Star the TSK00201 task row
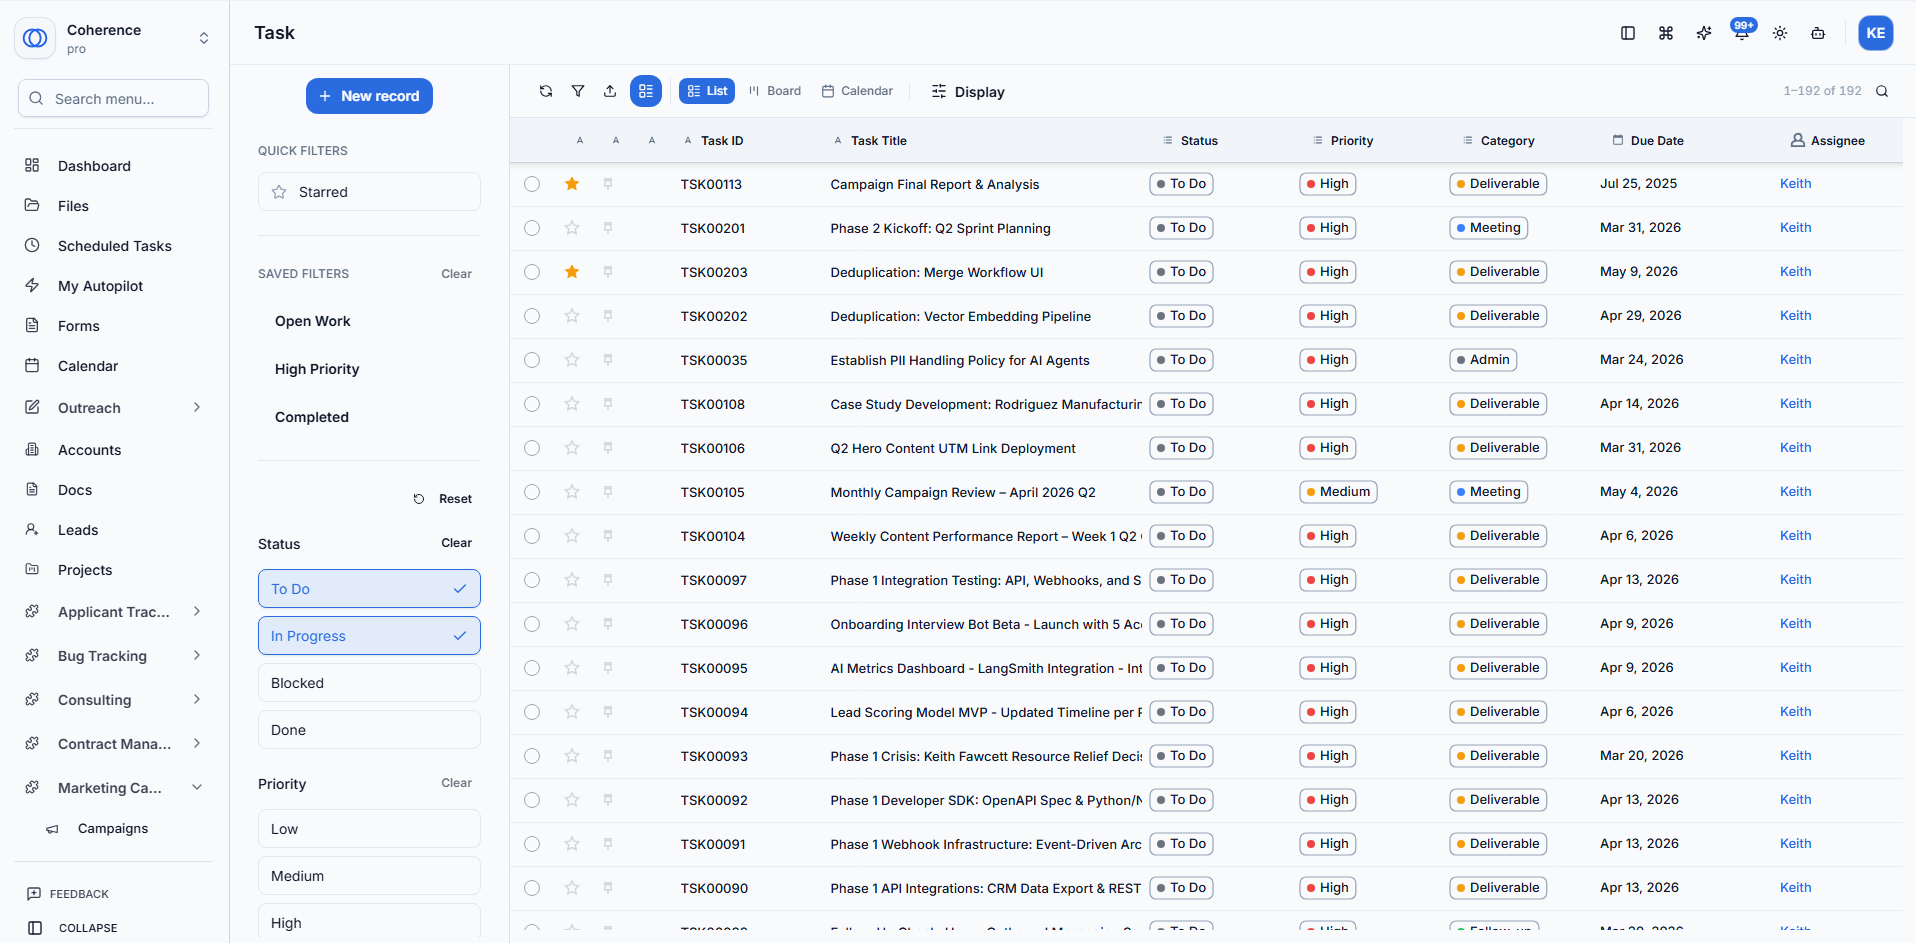 [x=572, y=228]
